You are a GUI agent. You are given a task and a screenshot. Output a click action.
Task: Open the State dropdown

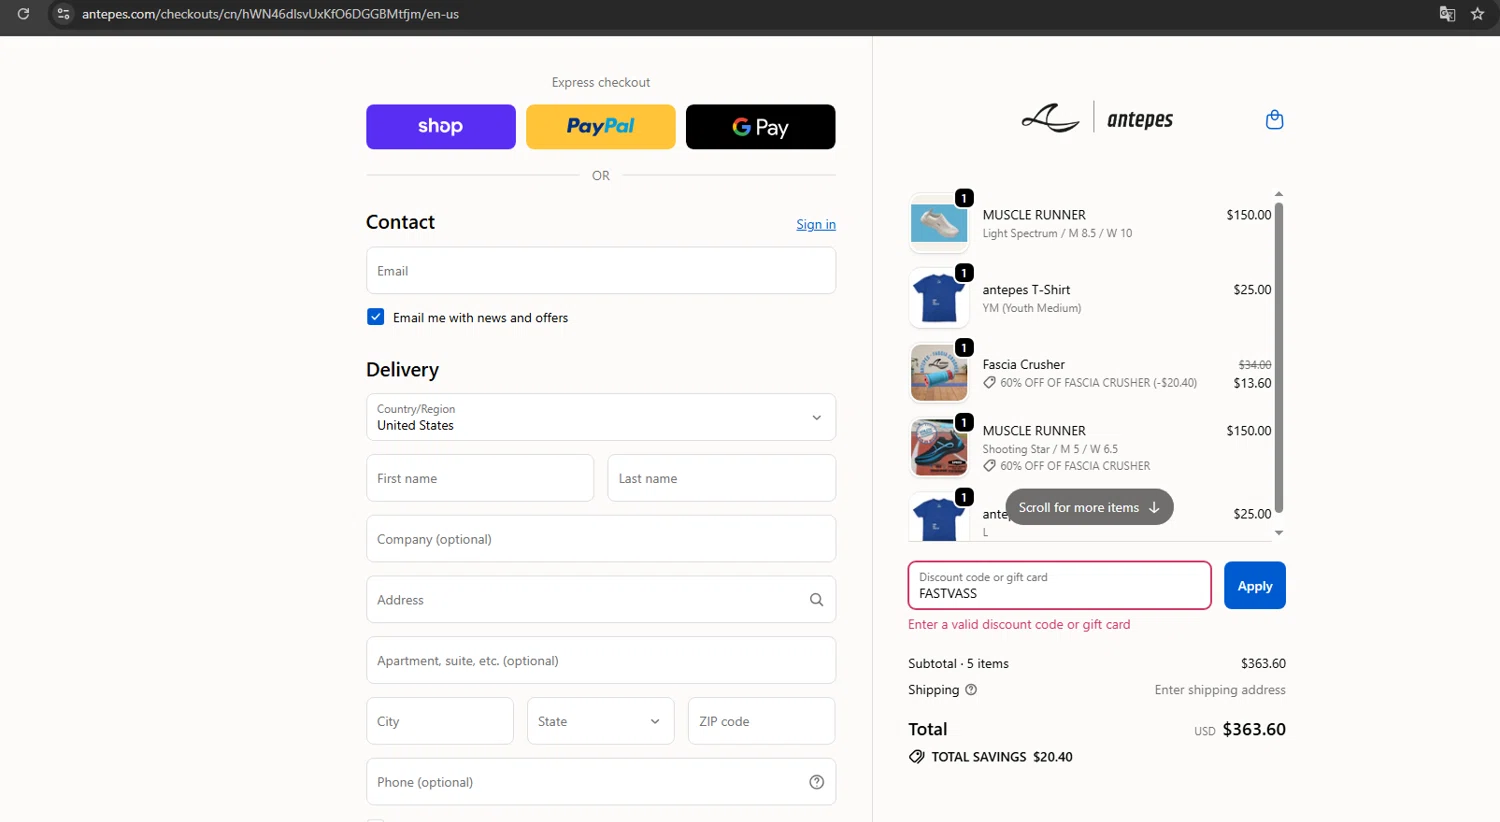coord(600,721)
